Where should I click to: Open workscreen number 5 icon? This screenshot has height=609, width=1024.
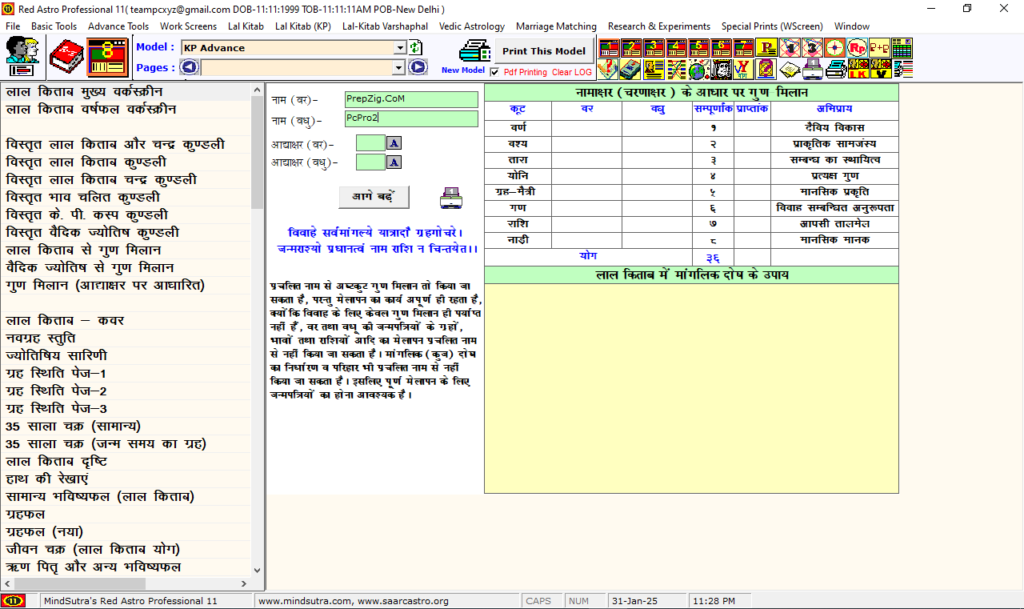699,48
